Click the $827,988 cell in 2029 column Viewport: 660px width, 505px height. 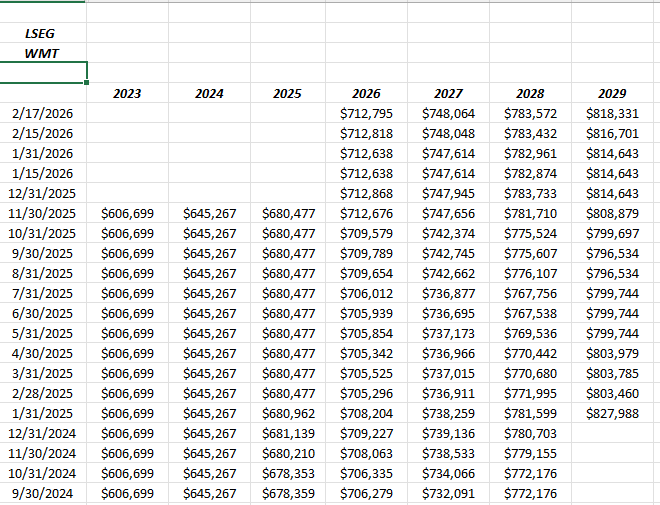coord(611,413)
